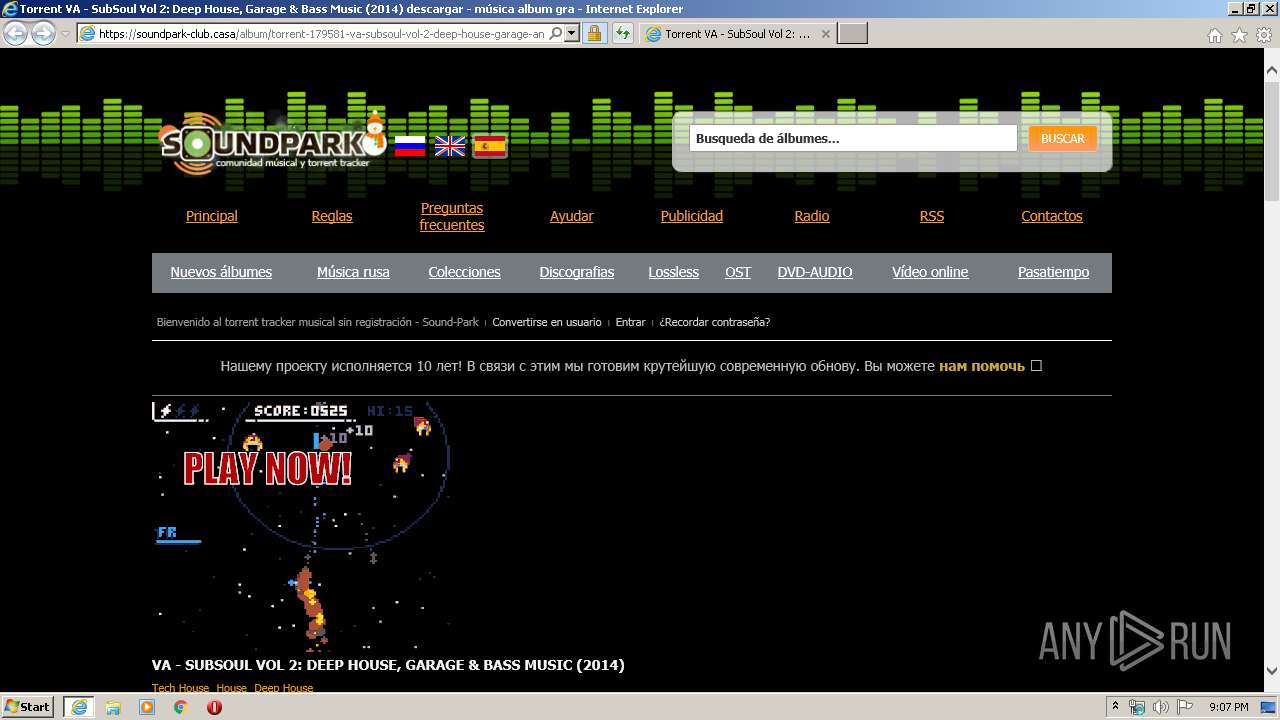Click the volume speaker tray icon

1160,707
